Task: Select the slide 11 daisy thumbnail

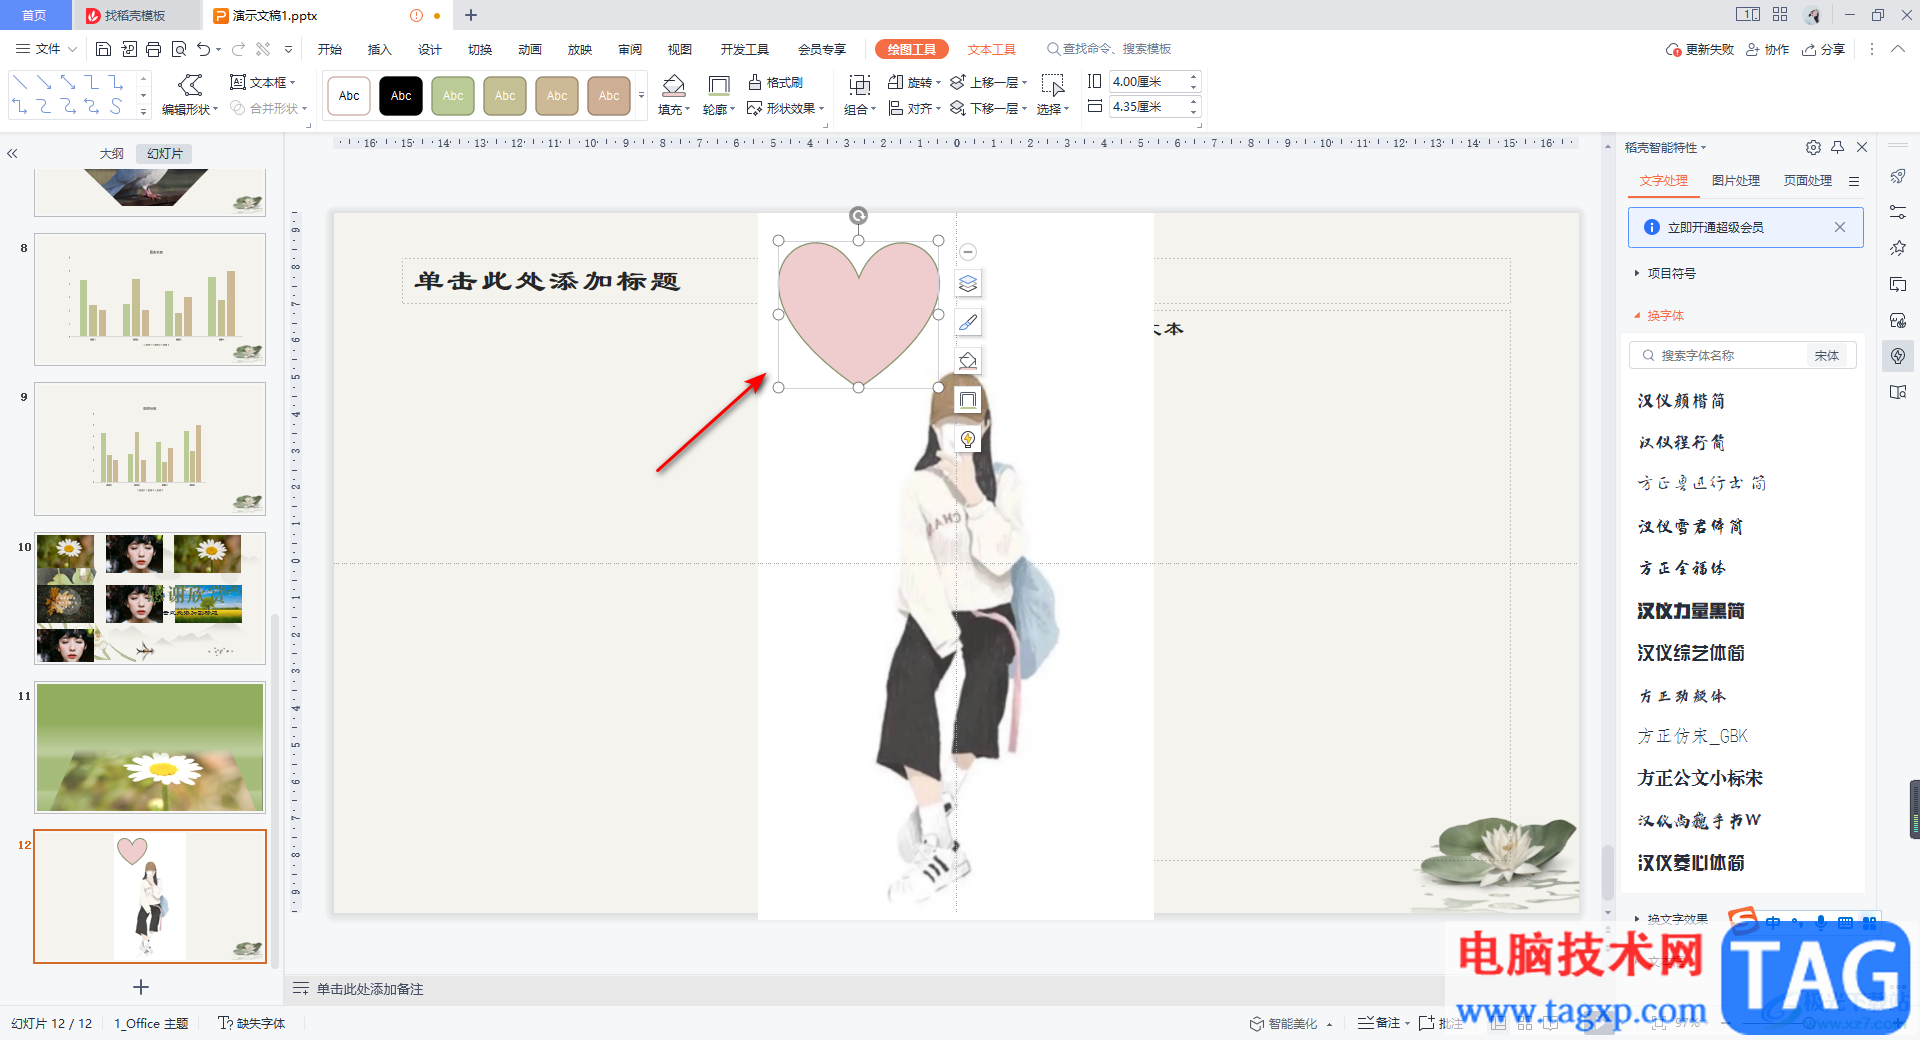Action: 150,747
